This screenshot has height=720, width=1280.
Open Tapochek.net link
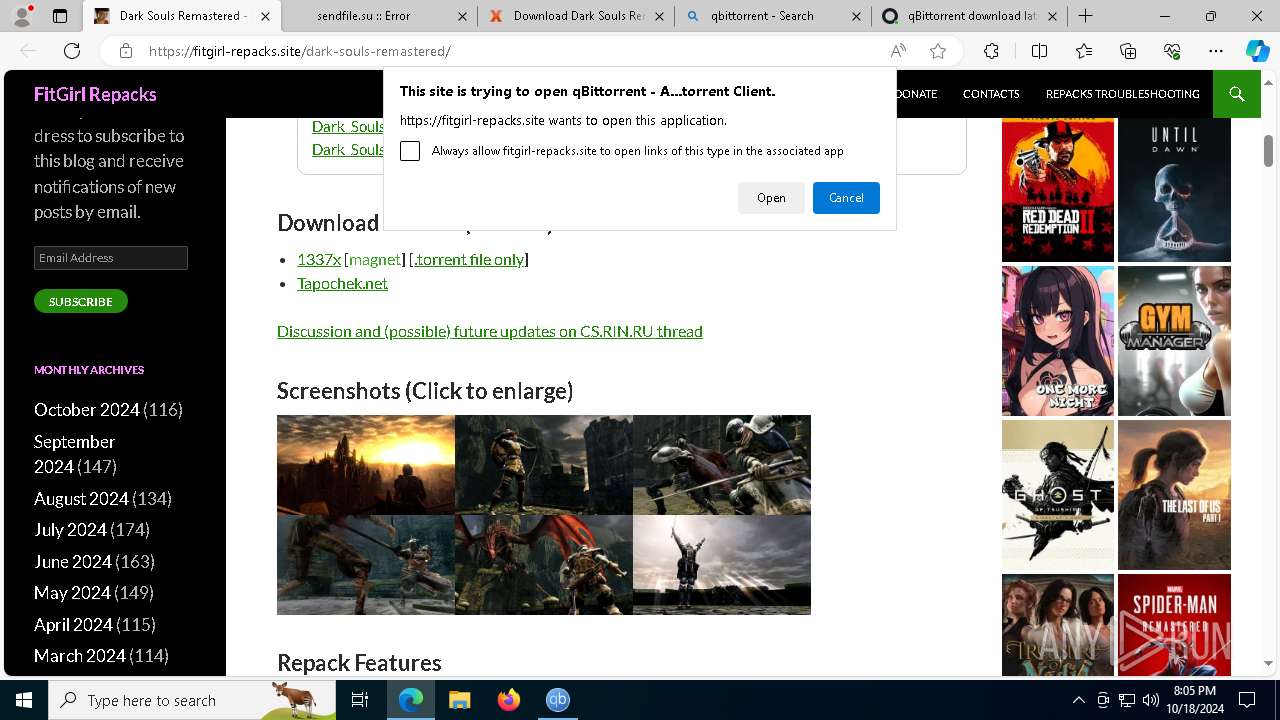[x=342, y=283]
